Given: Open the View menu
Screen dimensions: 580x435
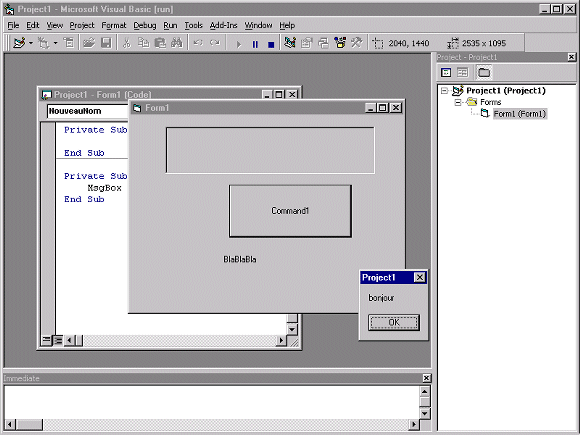Looking at the screenshot, I should point(54,25).
